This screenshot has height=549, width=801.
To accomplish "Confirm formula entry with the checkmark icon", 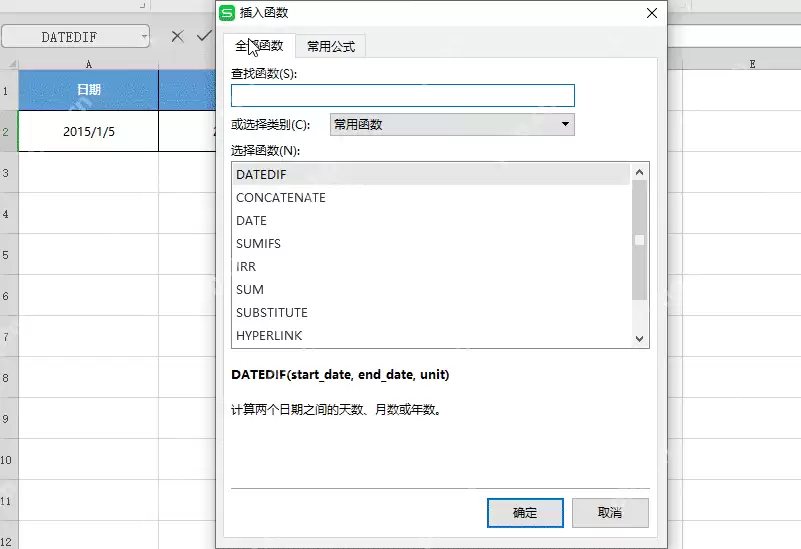I will [204, 36].
